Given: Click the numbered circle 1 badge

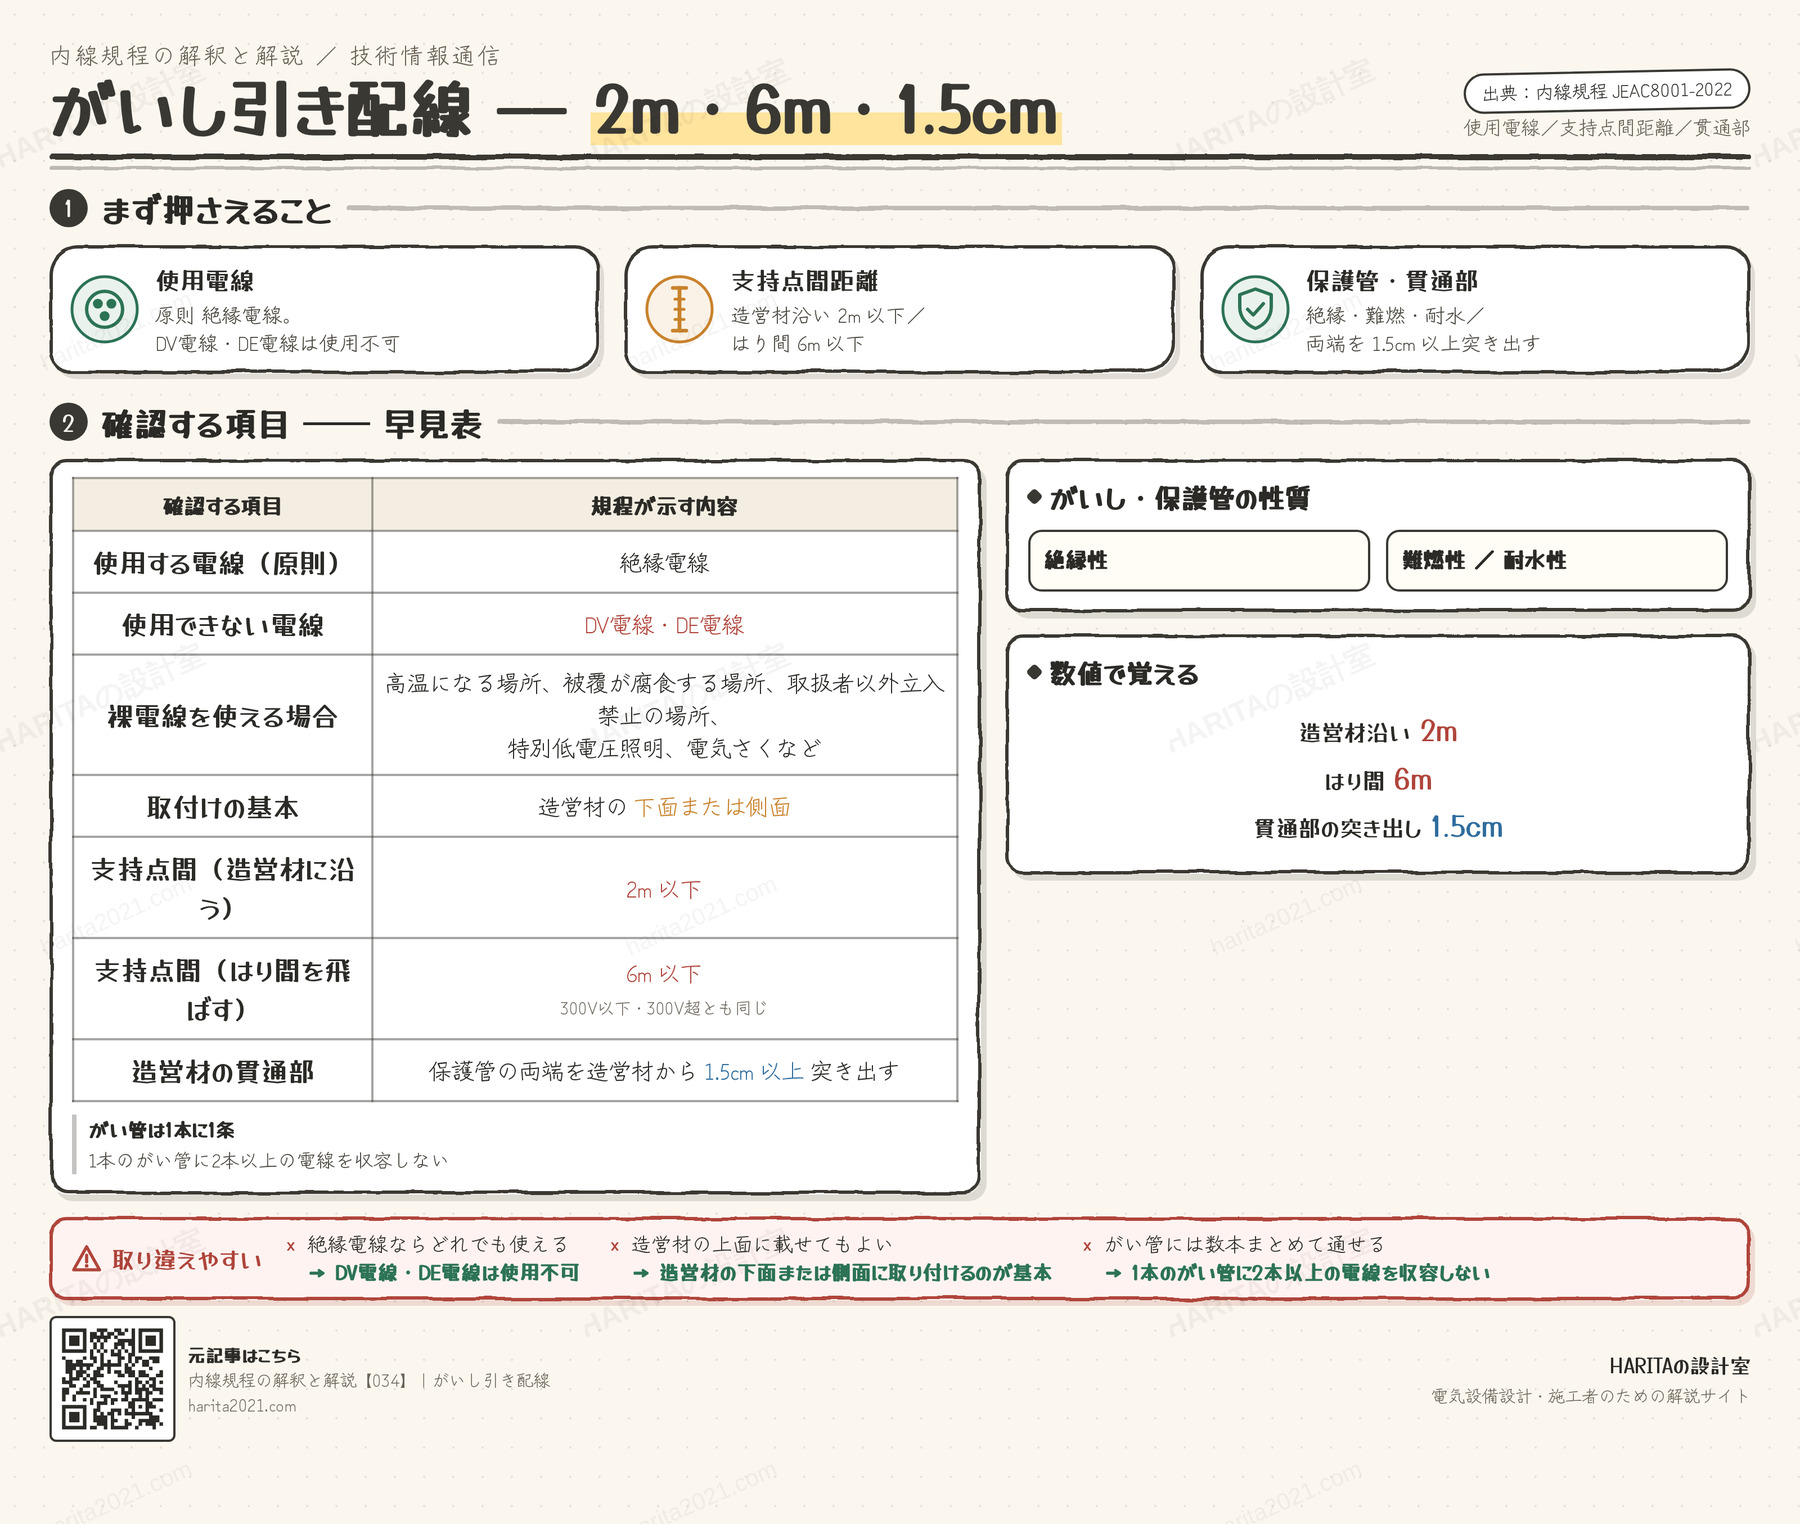Looking at the screenshot, I should click(68, 209).
